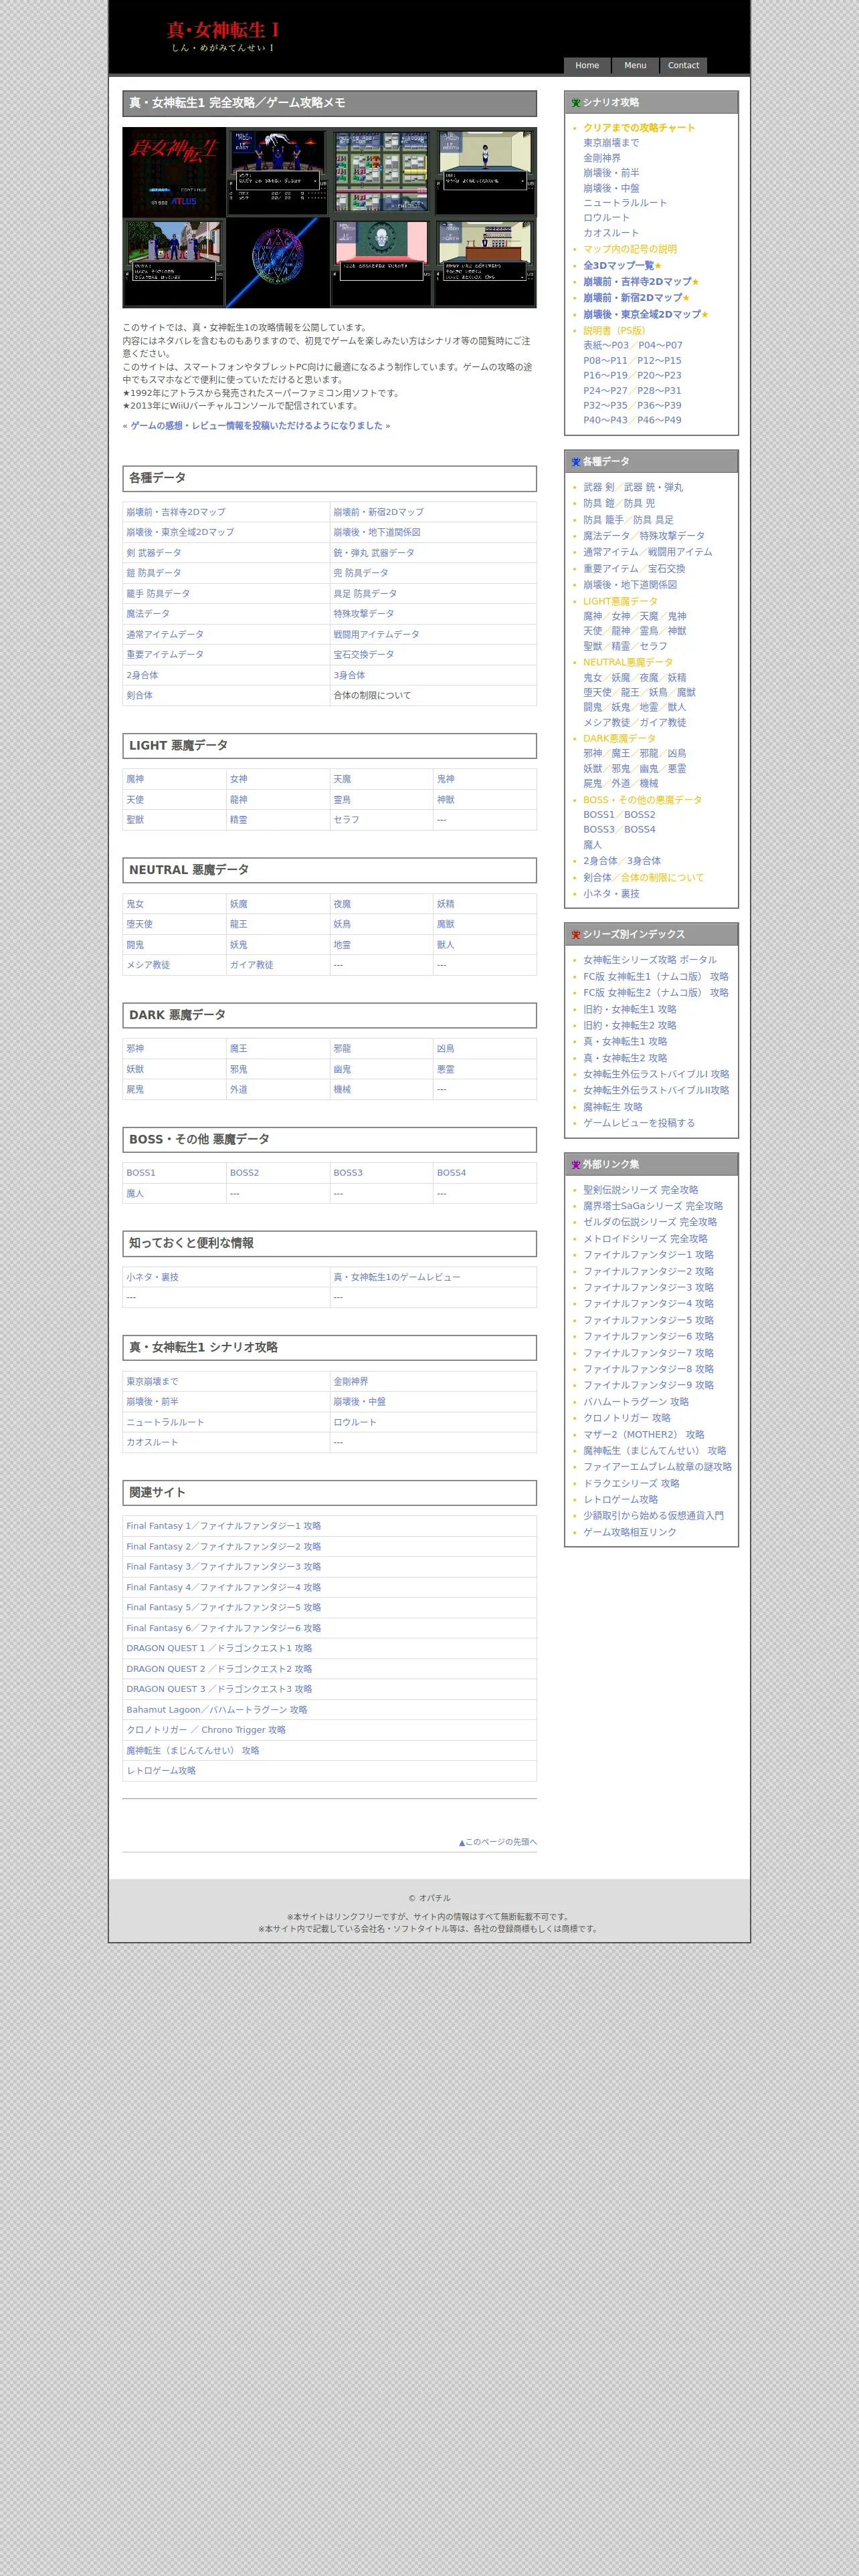Open 銃・弾丸 武器データ link
This screenshot has width=859, height=2576.
point(374,553)
